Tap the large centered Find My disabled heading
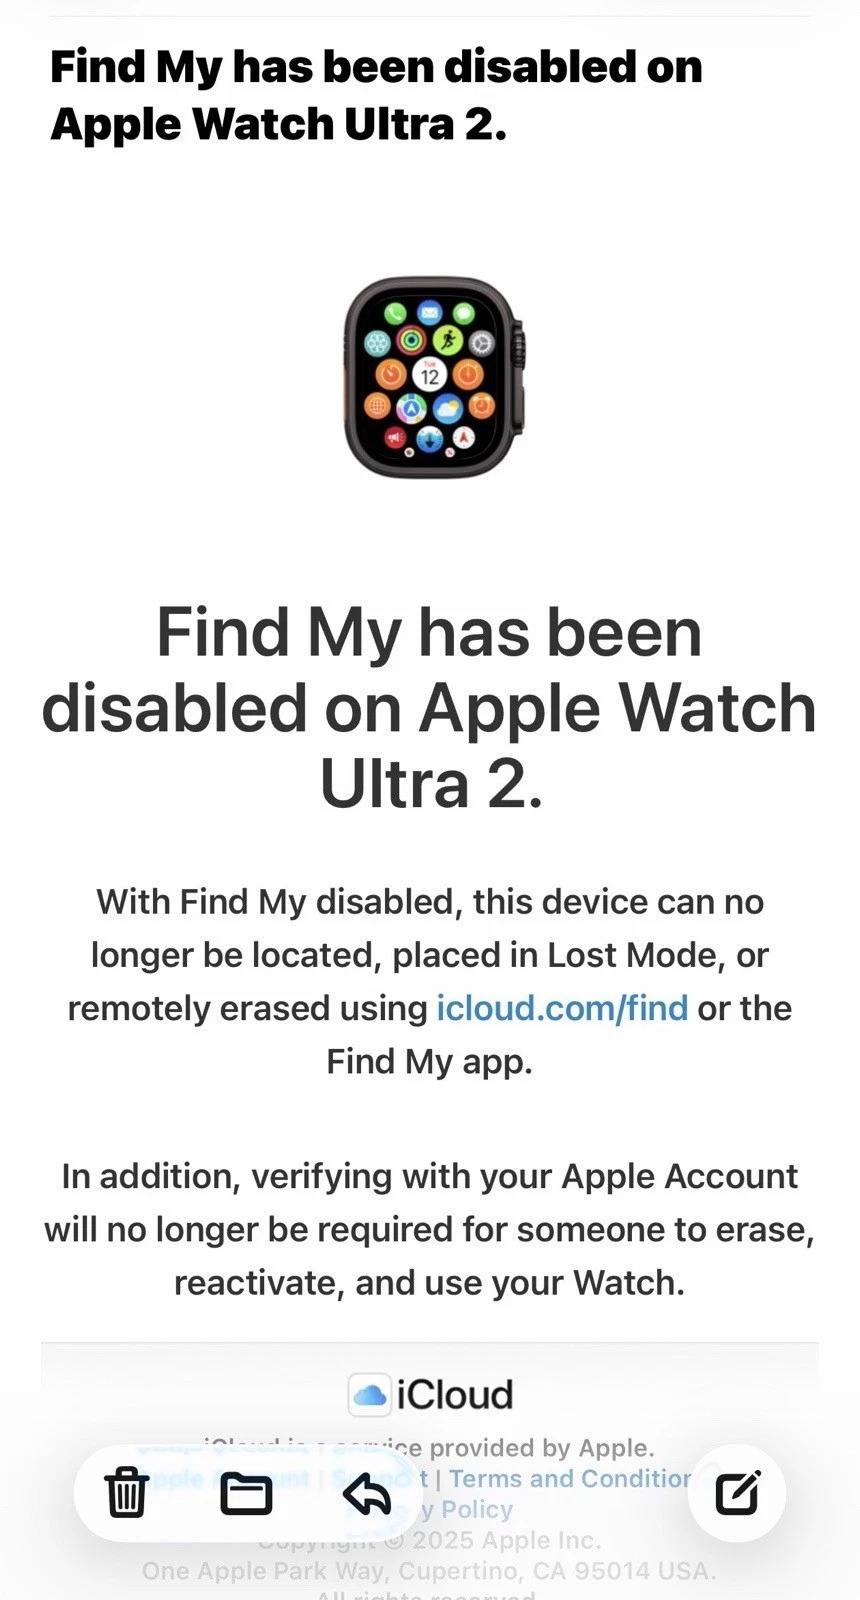Image resolution: width=860 pixels, height=1600 pixels. [x=430, y=708]
